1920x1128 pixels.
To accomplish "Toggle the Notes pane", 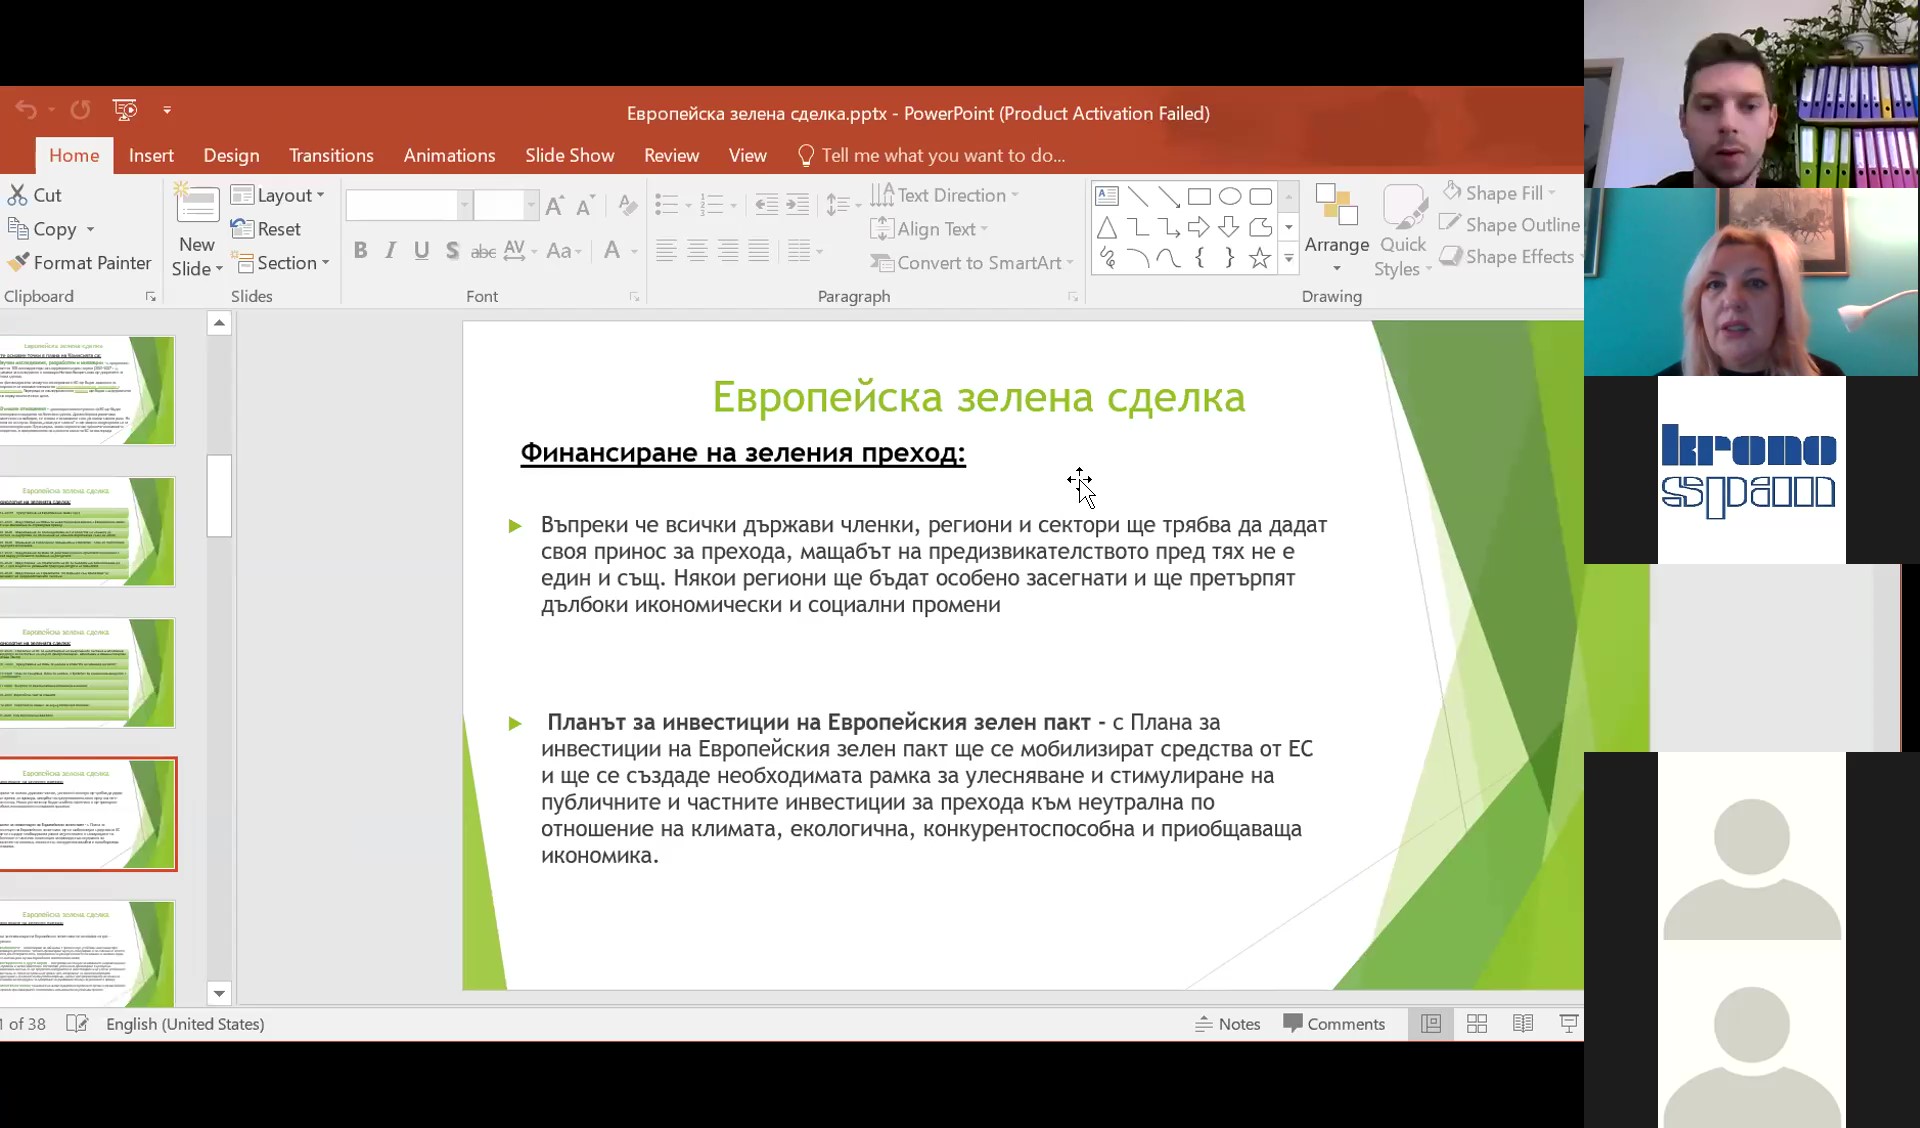I will [1228, 1024].
